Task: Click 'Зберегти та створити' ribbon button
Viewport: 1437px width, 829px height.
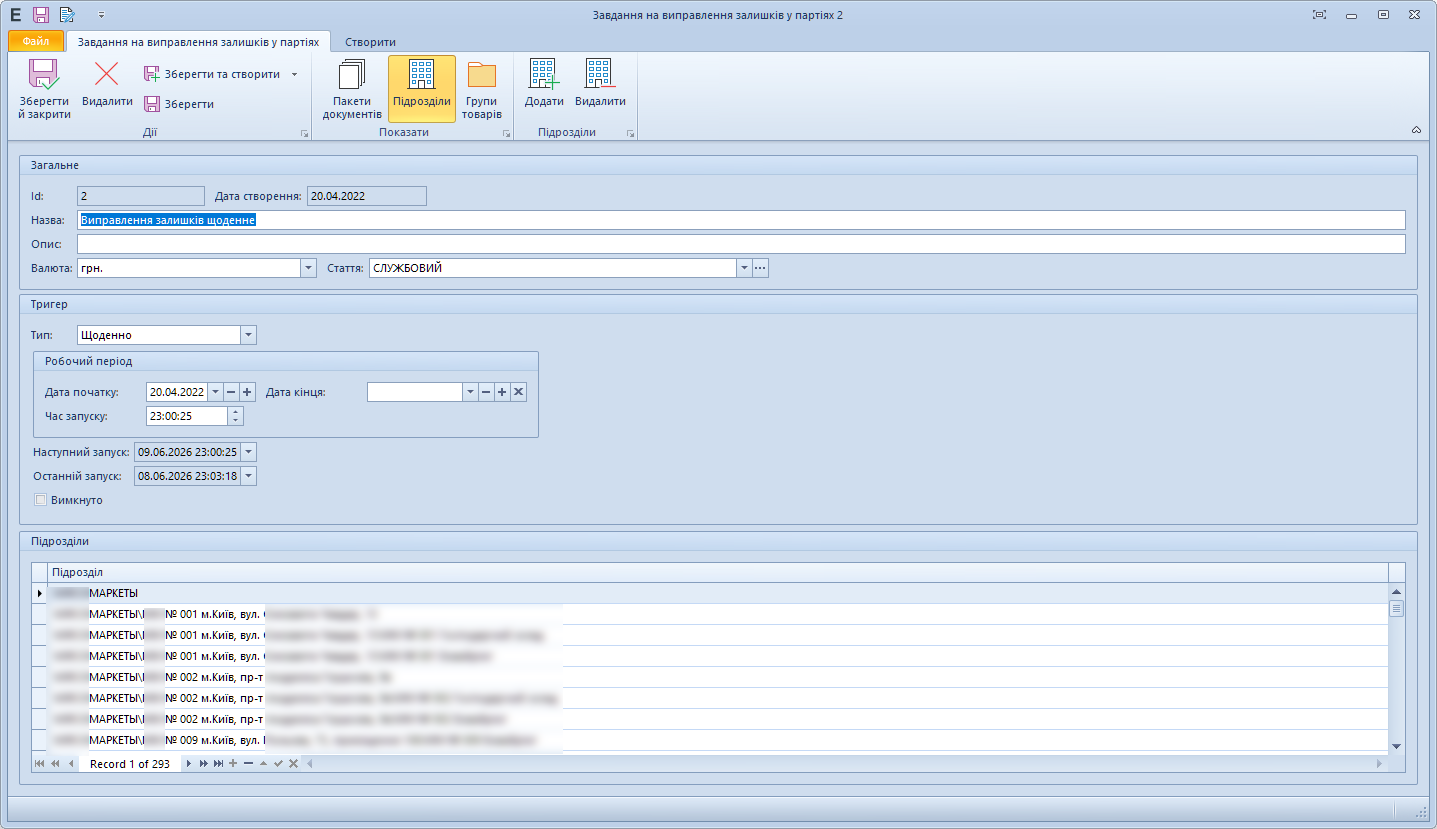Action: click(212, 74)
